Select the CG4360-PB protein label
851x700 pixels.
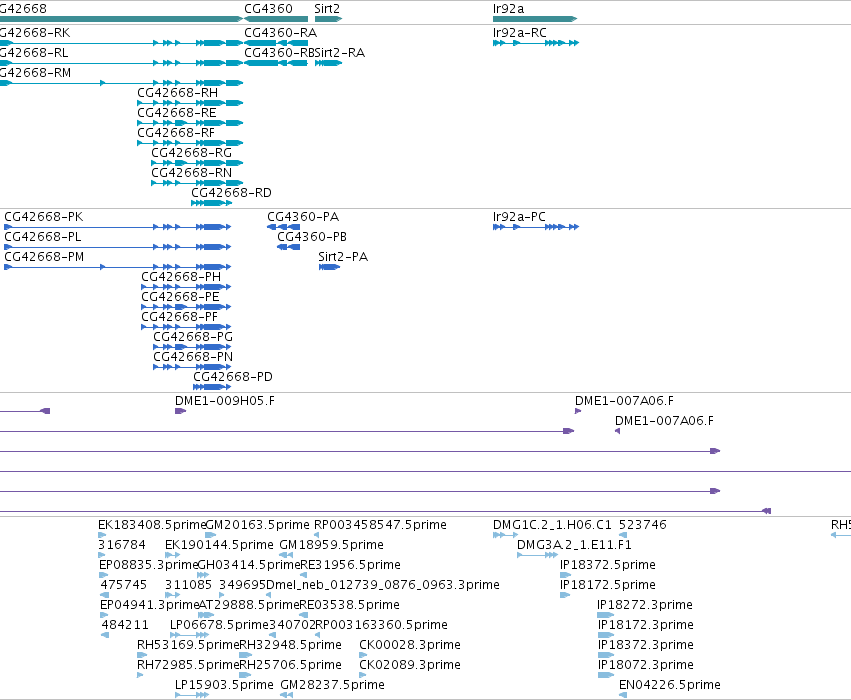pyautogui.click(x=312, y=237)
